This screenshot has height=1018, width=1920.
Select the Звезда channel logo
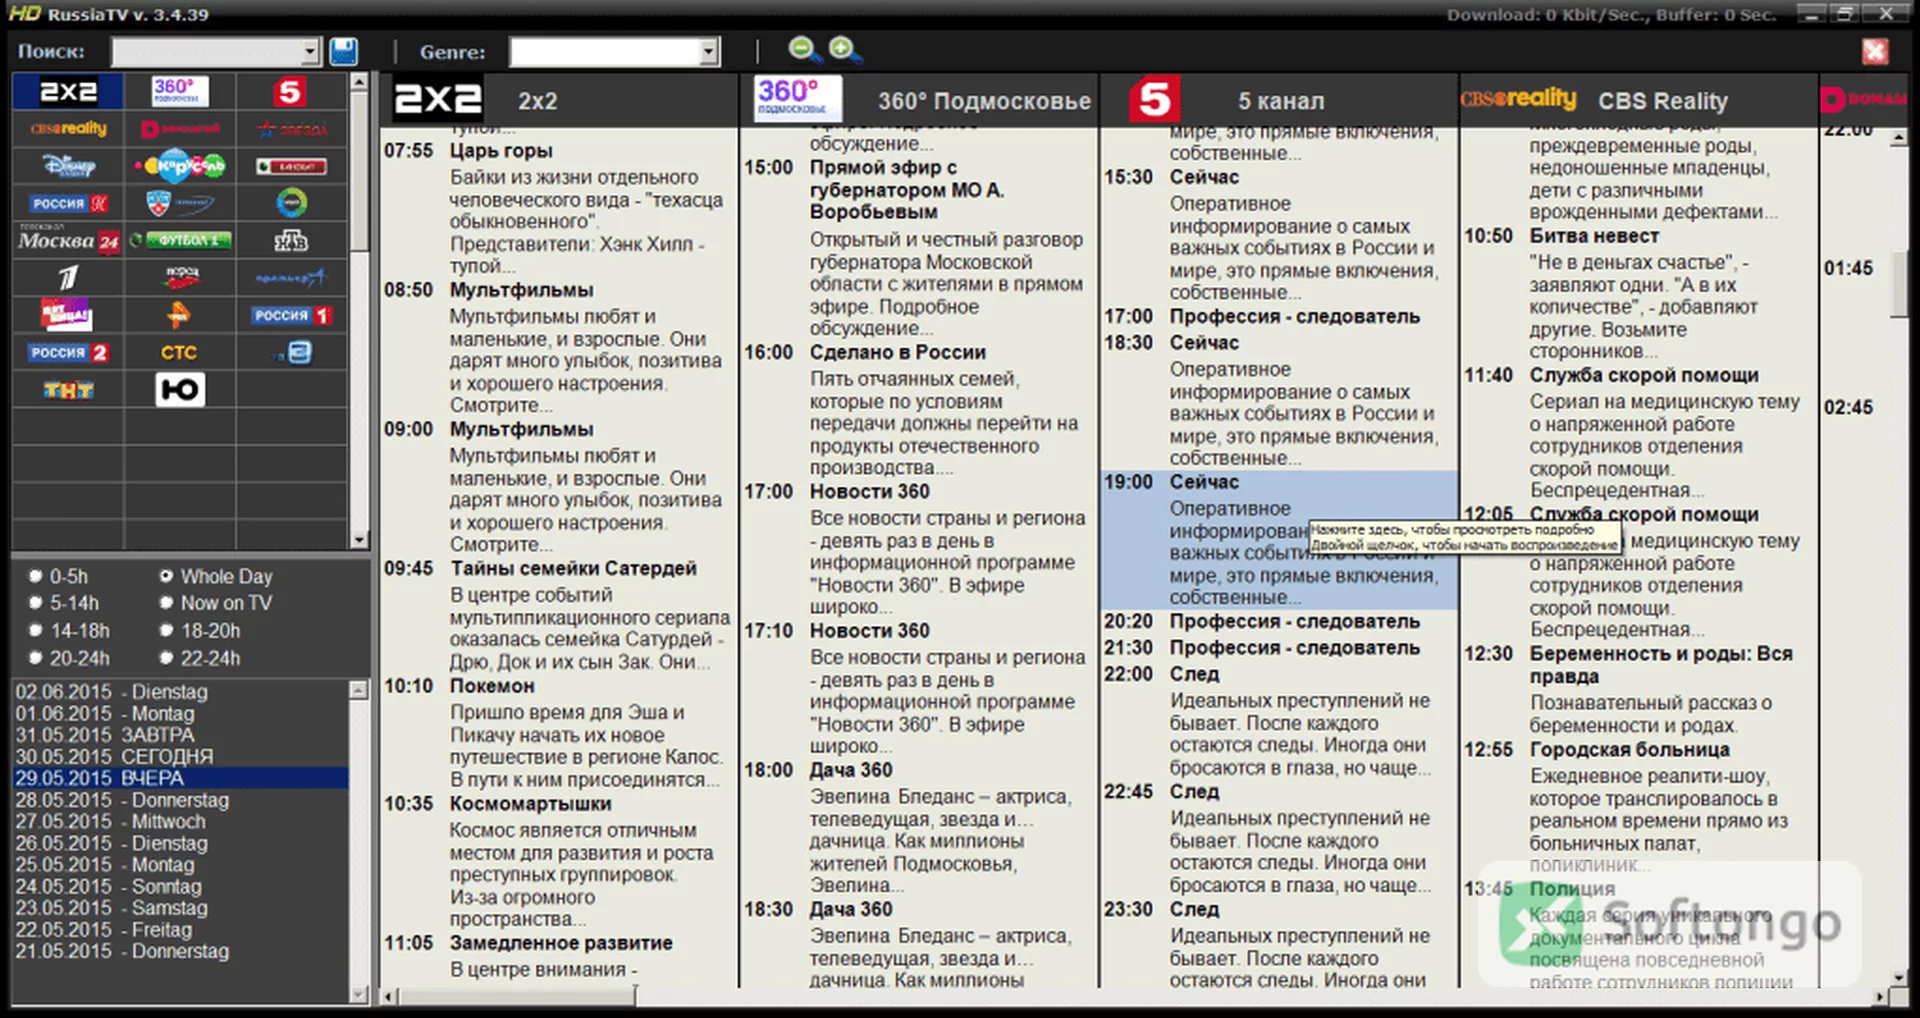pyautogui.click(x=291, y=129)
